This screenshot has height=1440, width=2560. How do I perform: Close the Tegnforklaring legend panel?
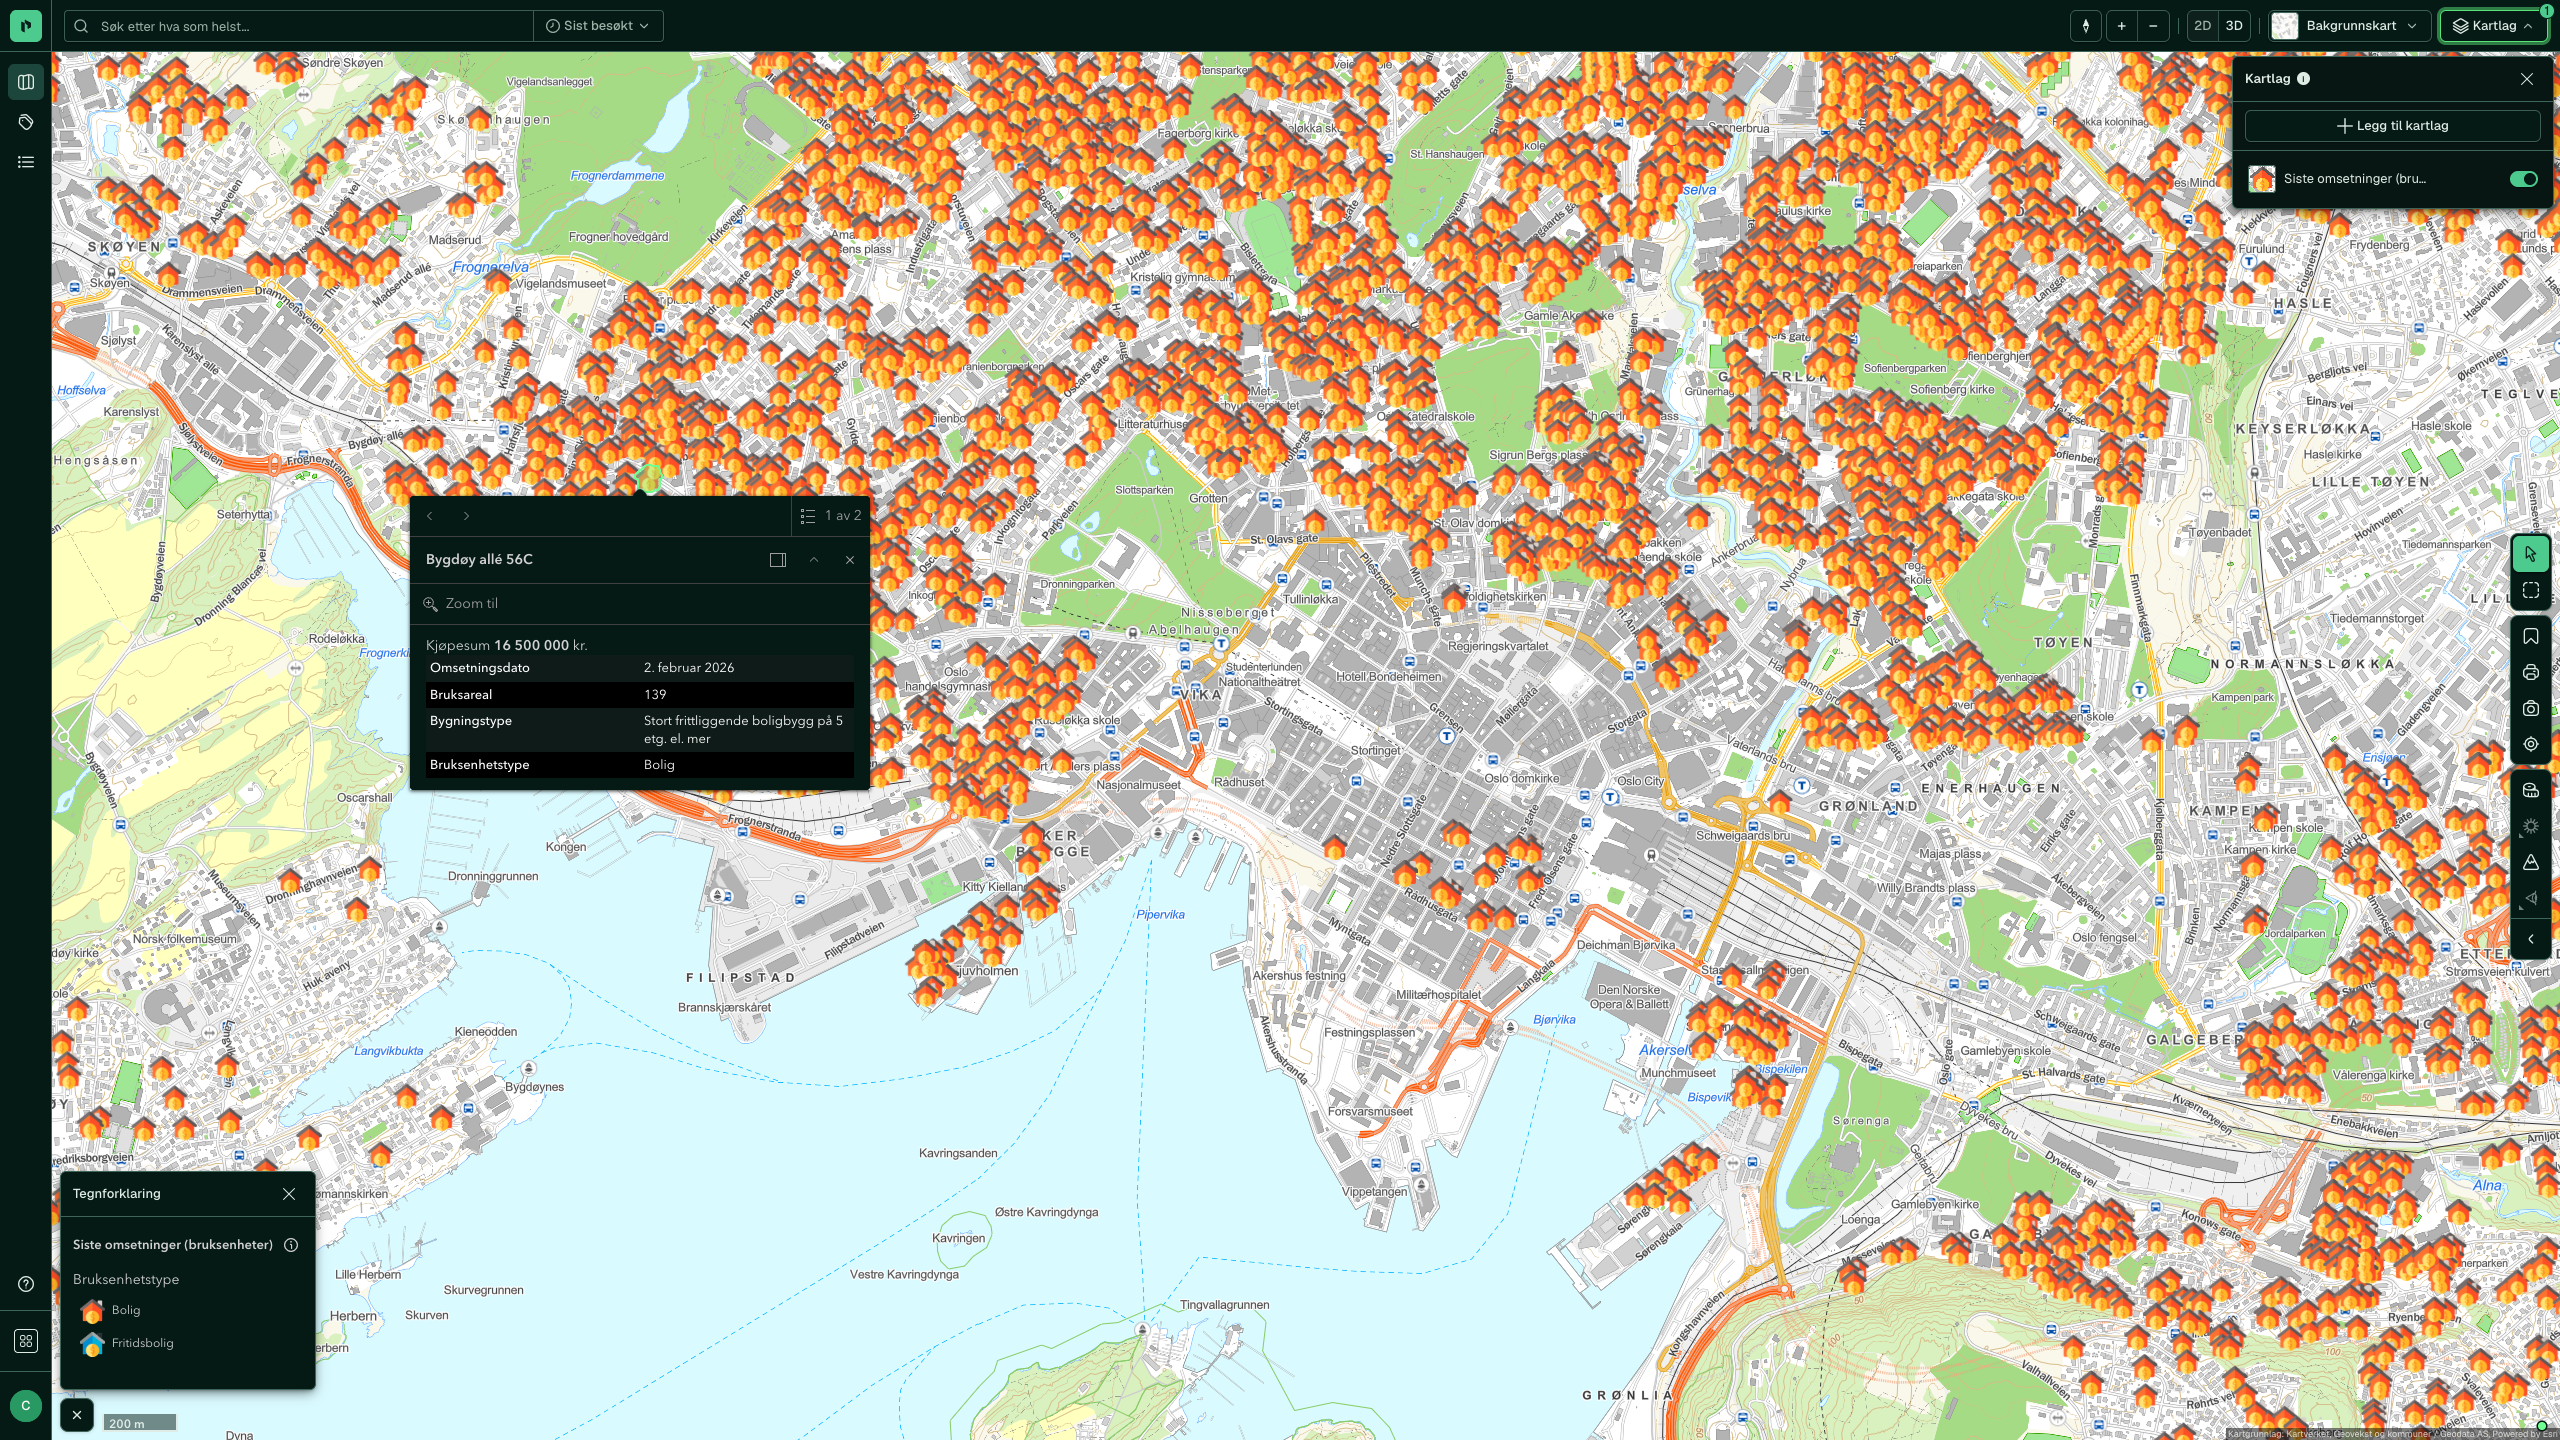(x=289, y=1194)
